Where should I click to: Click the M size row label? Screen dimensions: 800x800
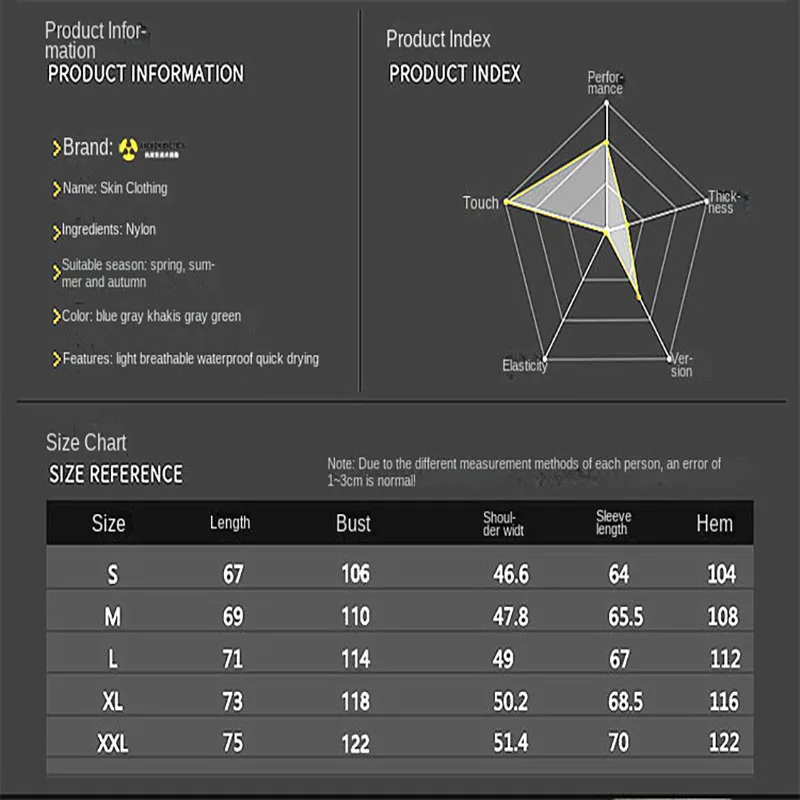point(112,617)
